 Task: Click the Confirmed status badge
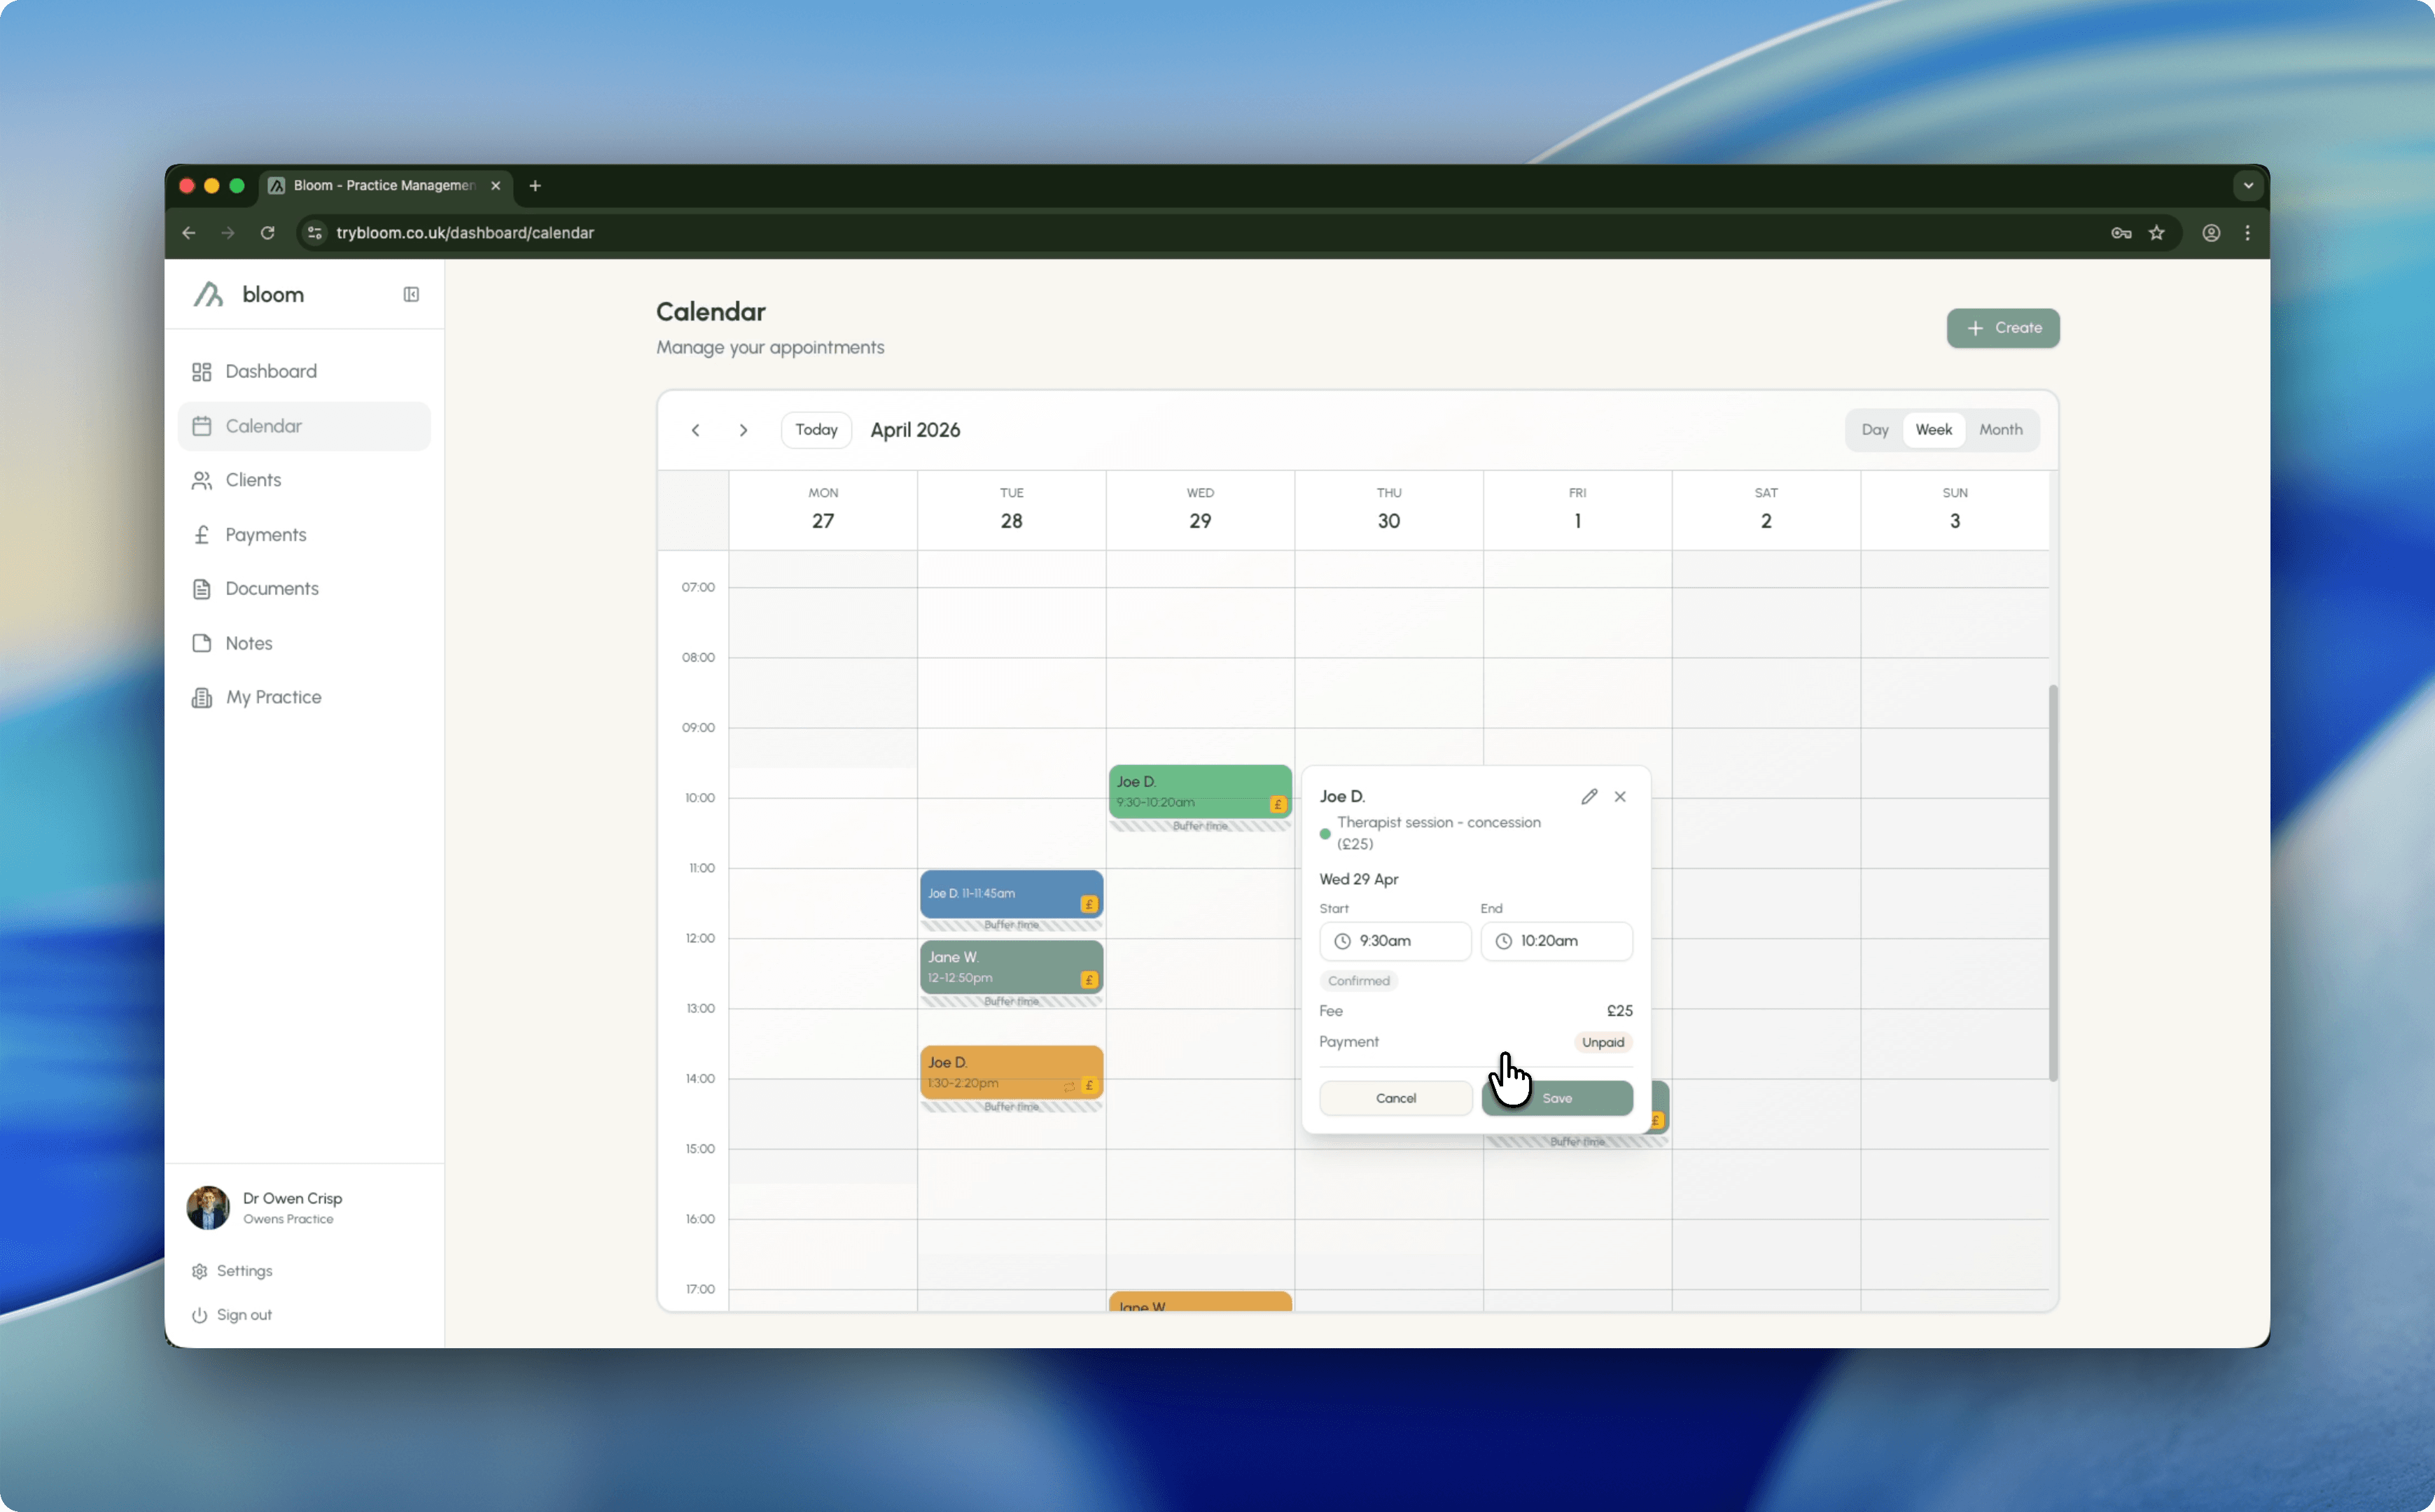pyautogui.click(x=1359, y=981)
